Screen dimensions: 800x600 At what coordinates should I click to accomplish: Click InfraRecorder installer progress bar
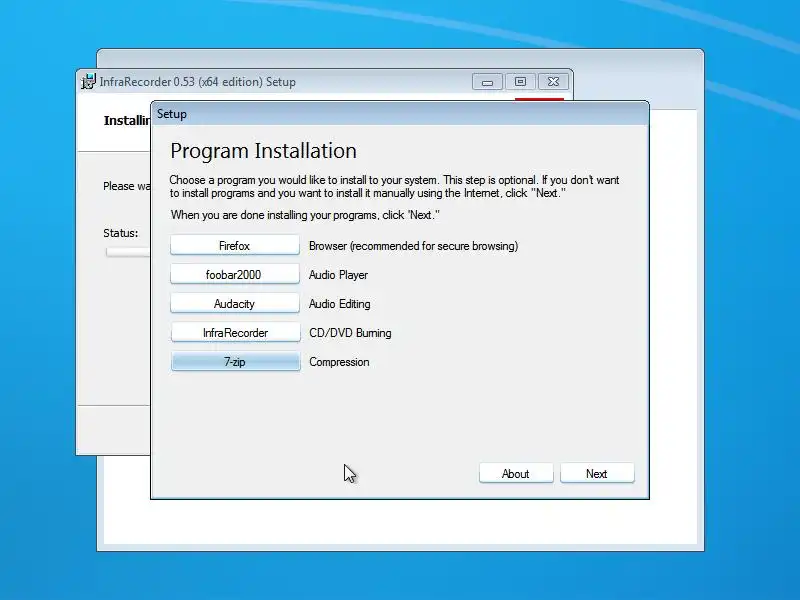tap(128, 252)
